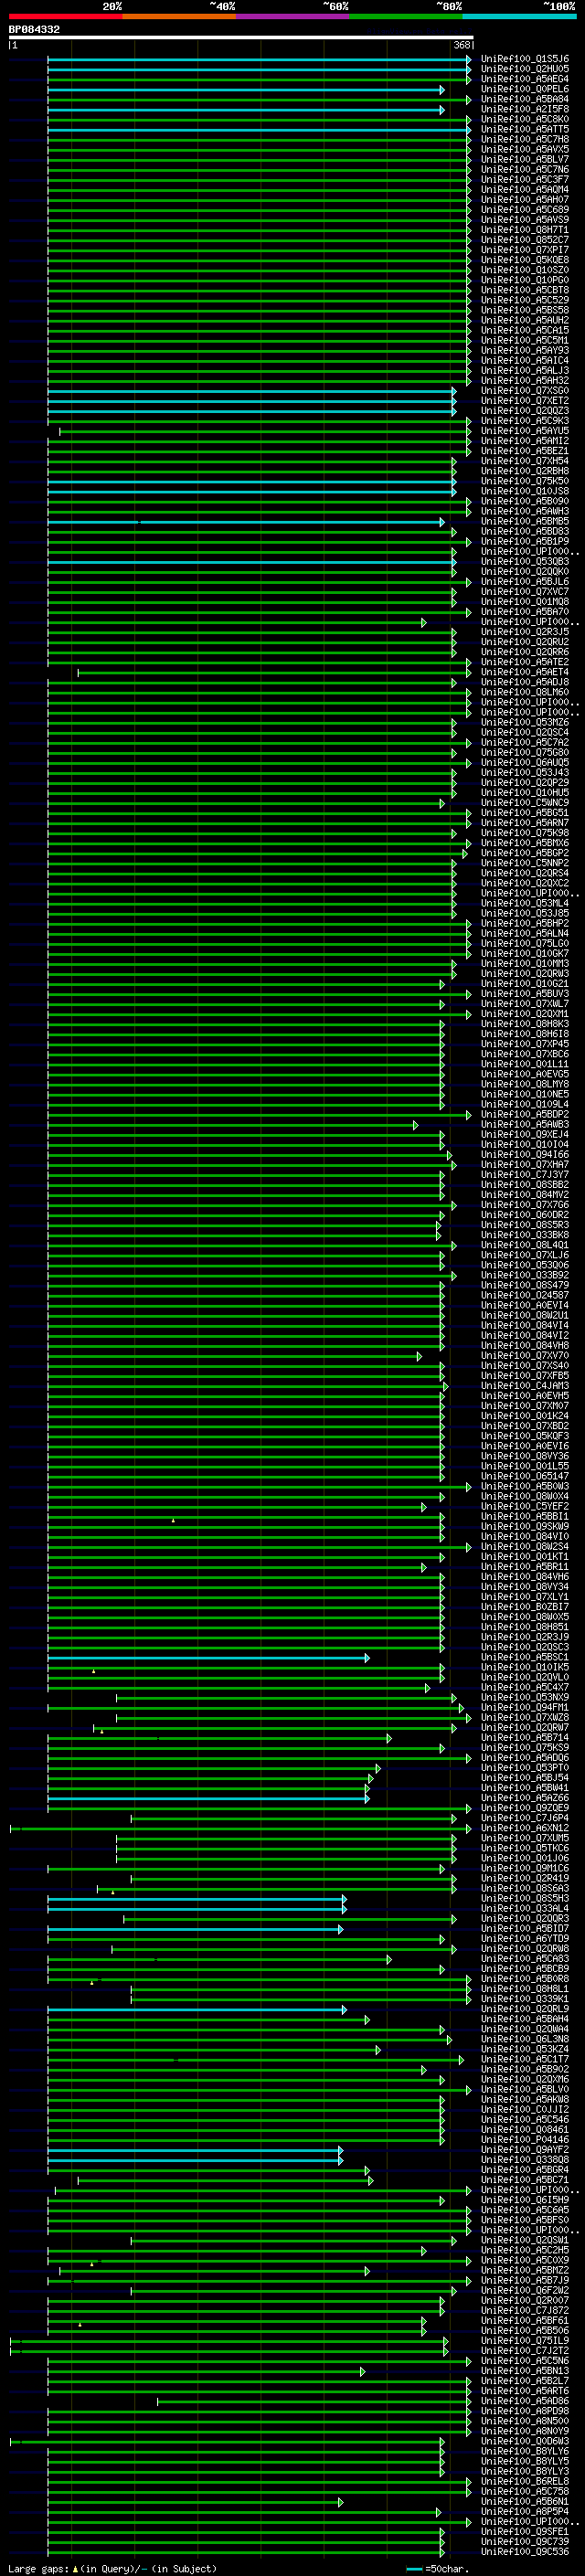
Task: Click the orange ~40% identity legend segment
Action: (179, 16)
